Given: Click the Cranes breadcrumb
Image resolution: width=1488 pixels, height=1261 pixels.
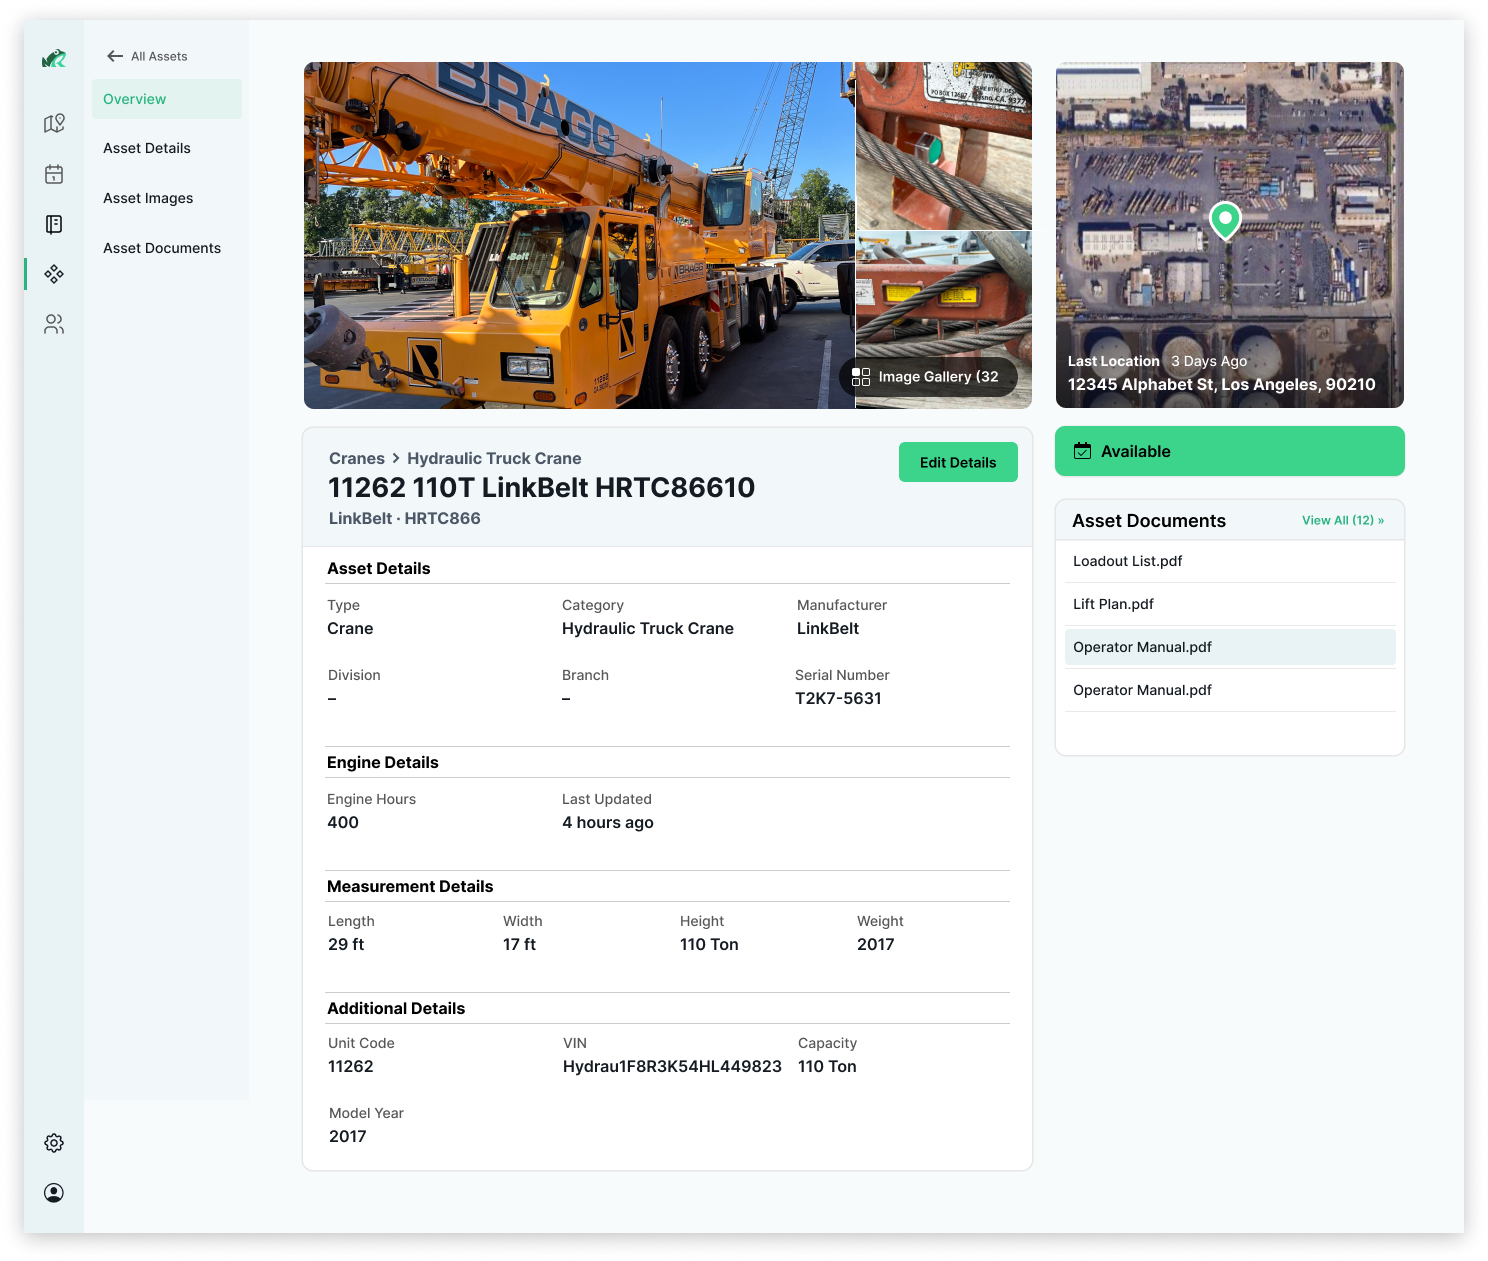Looking at the screenshot, I should [357, 458].
